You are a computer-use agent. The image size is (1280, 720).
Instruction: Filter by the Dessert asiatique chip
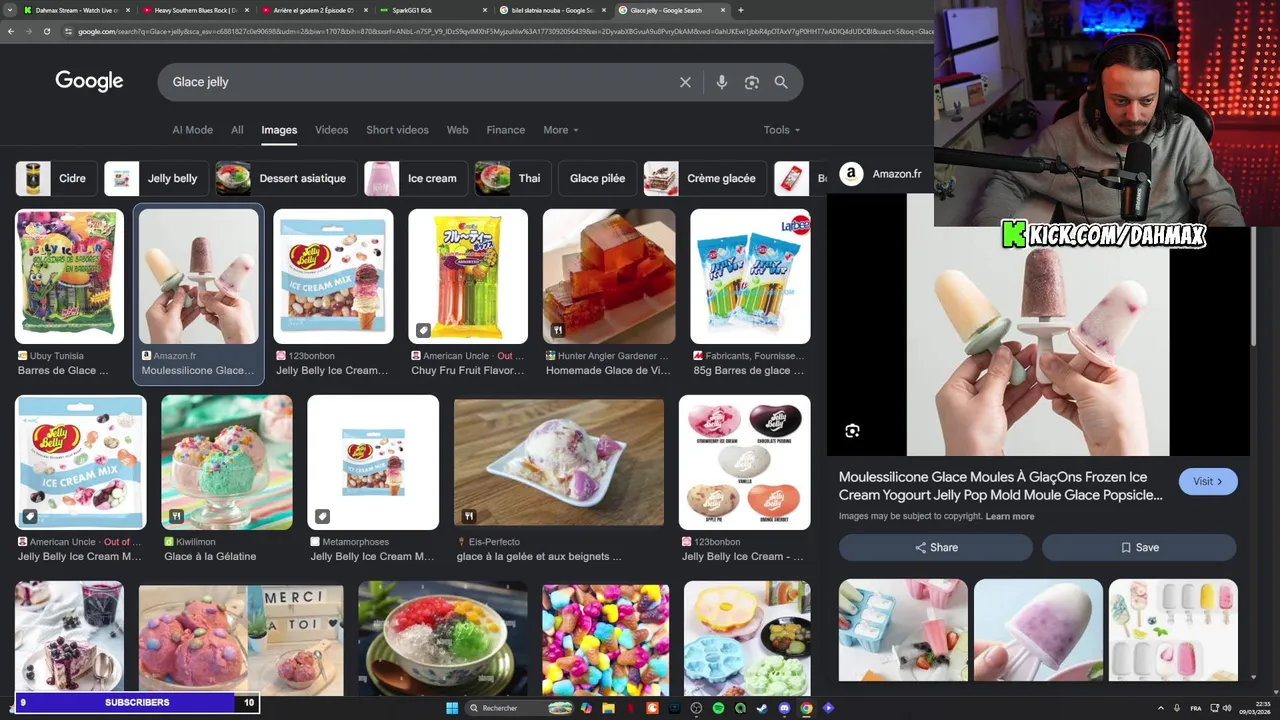point(286,178)
